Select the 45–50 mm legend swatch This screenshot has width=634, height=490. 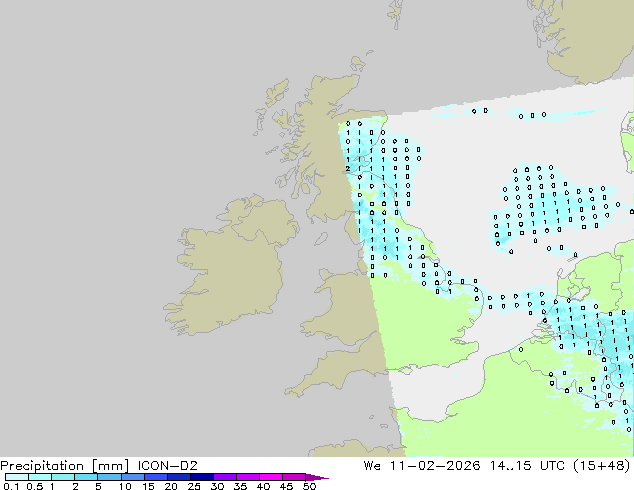click(x=294, y=477)
